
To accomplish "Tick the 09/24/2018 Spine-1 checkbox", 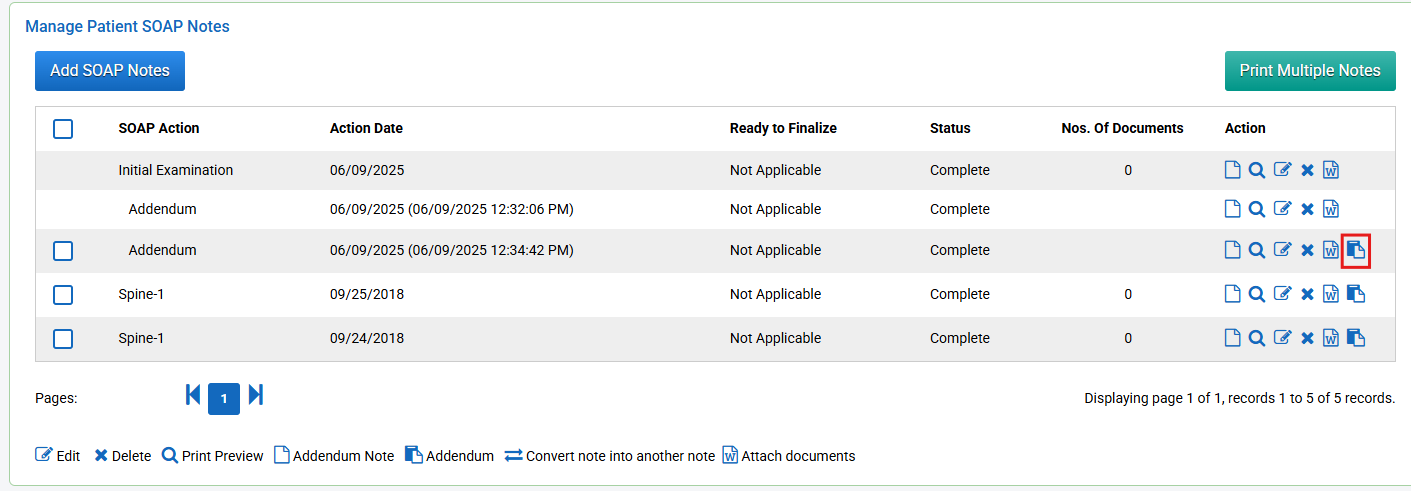I will (63, 339).
